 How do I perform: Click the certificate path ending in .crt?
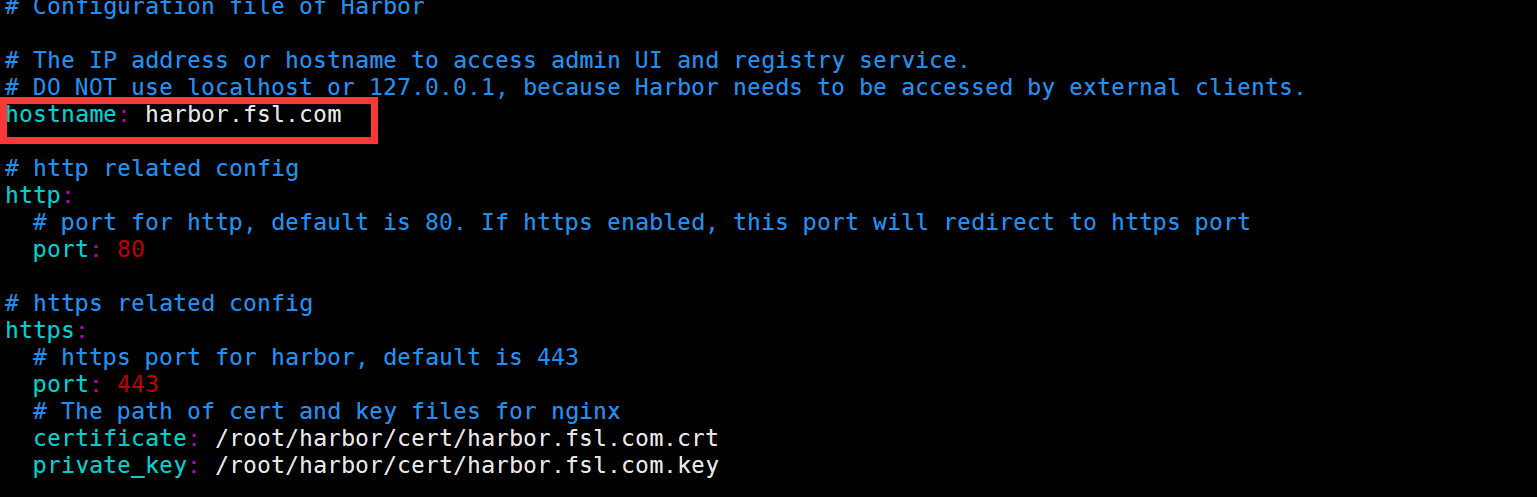click(467, 438)
